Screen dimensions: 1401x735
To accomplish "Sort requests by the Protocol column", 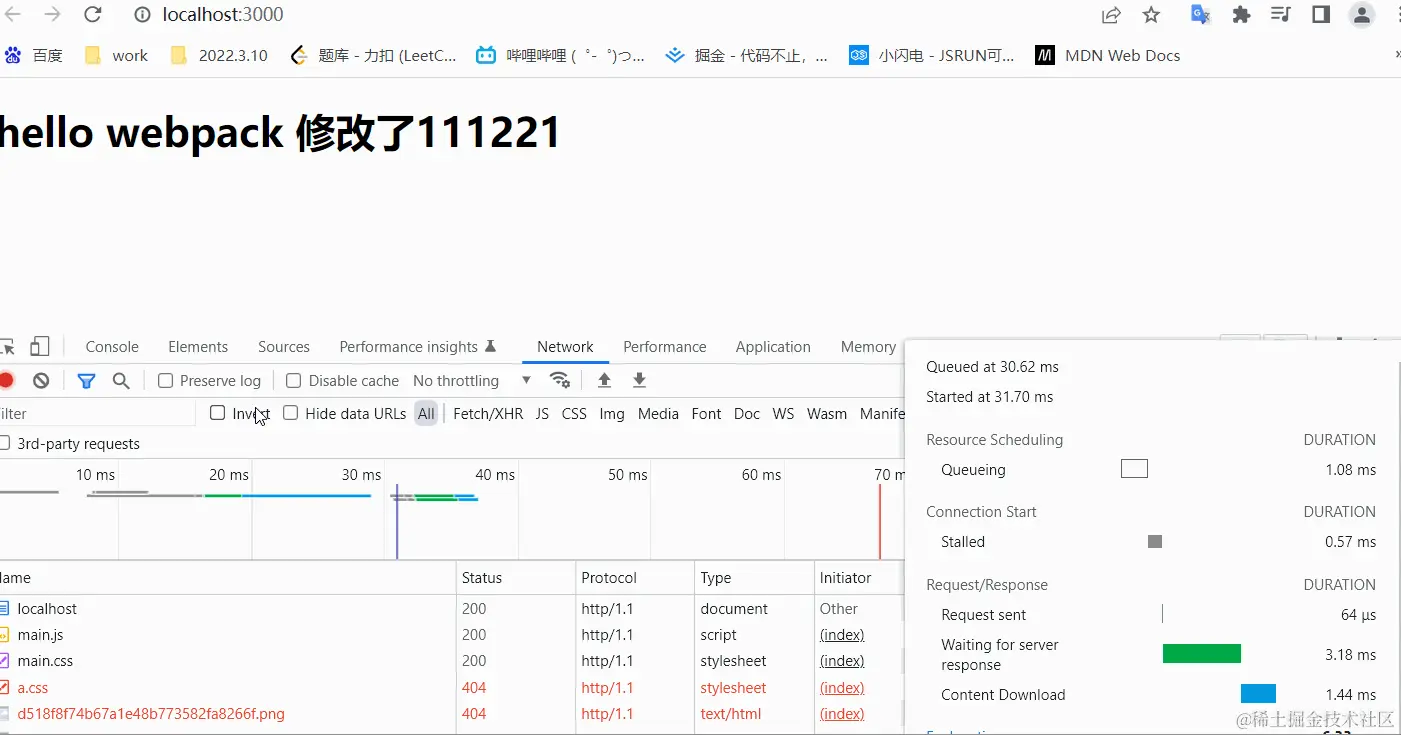I will pyautogui.click(x=635, y=578).
